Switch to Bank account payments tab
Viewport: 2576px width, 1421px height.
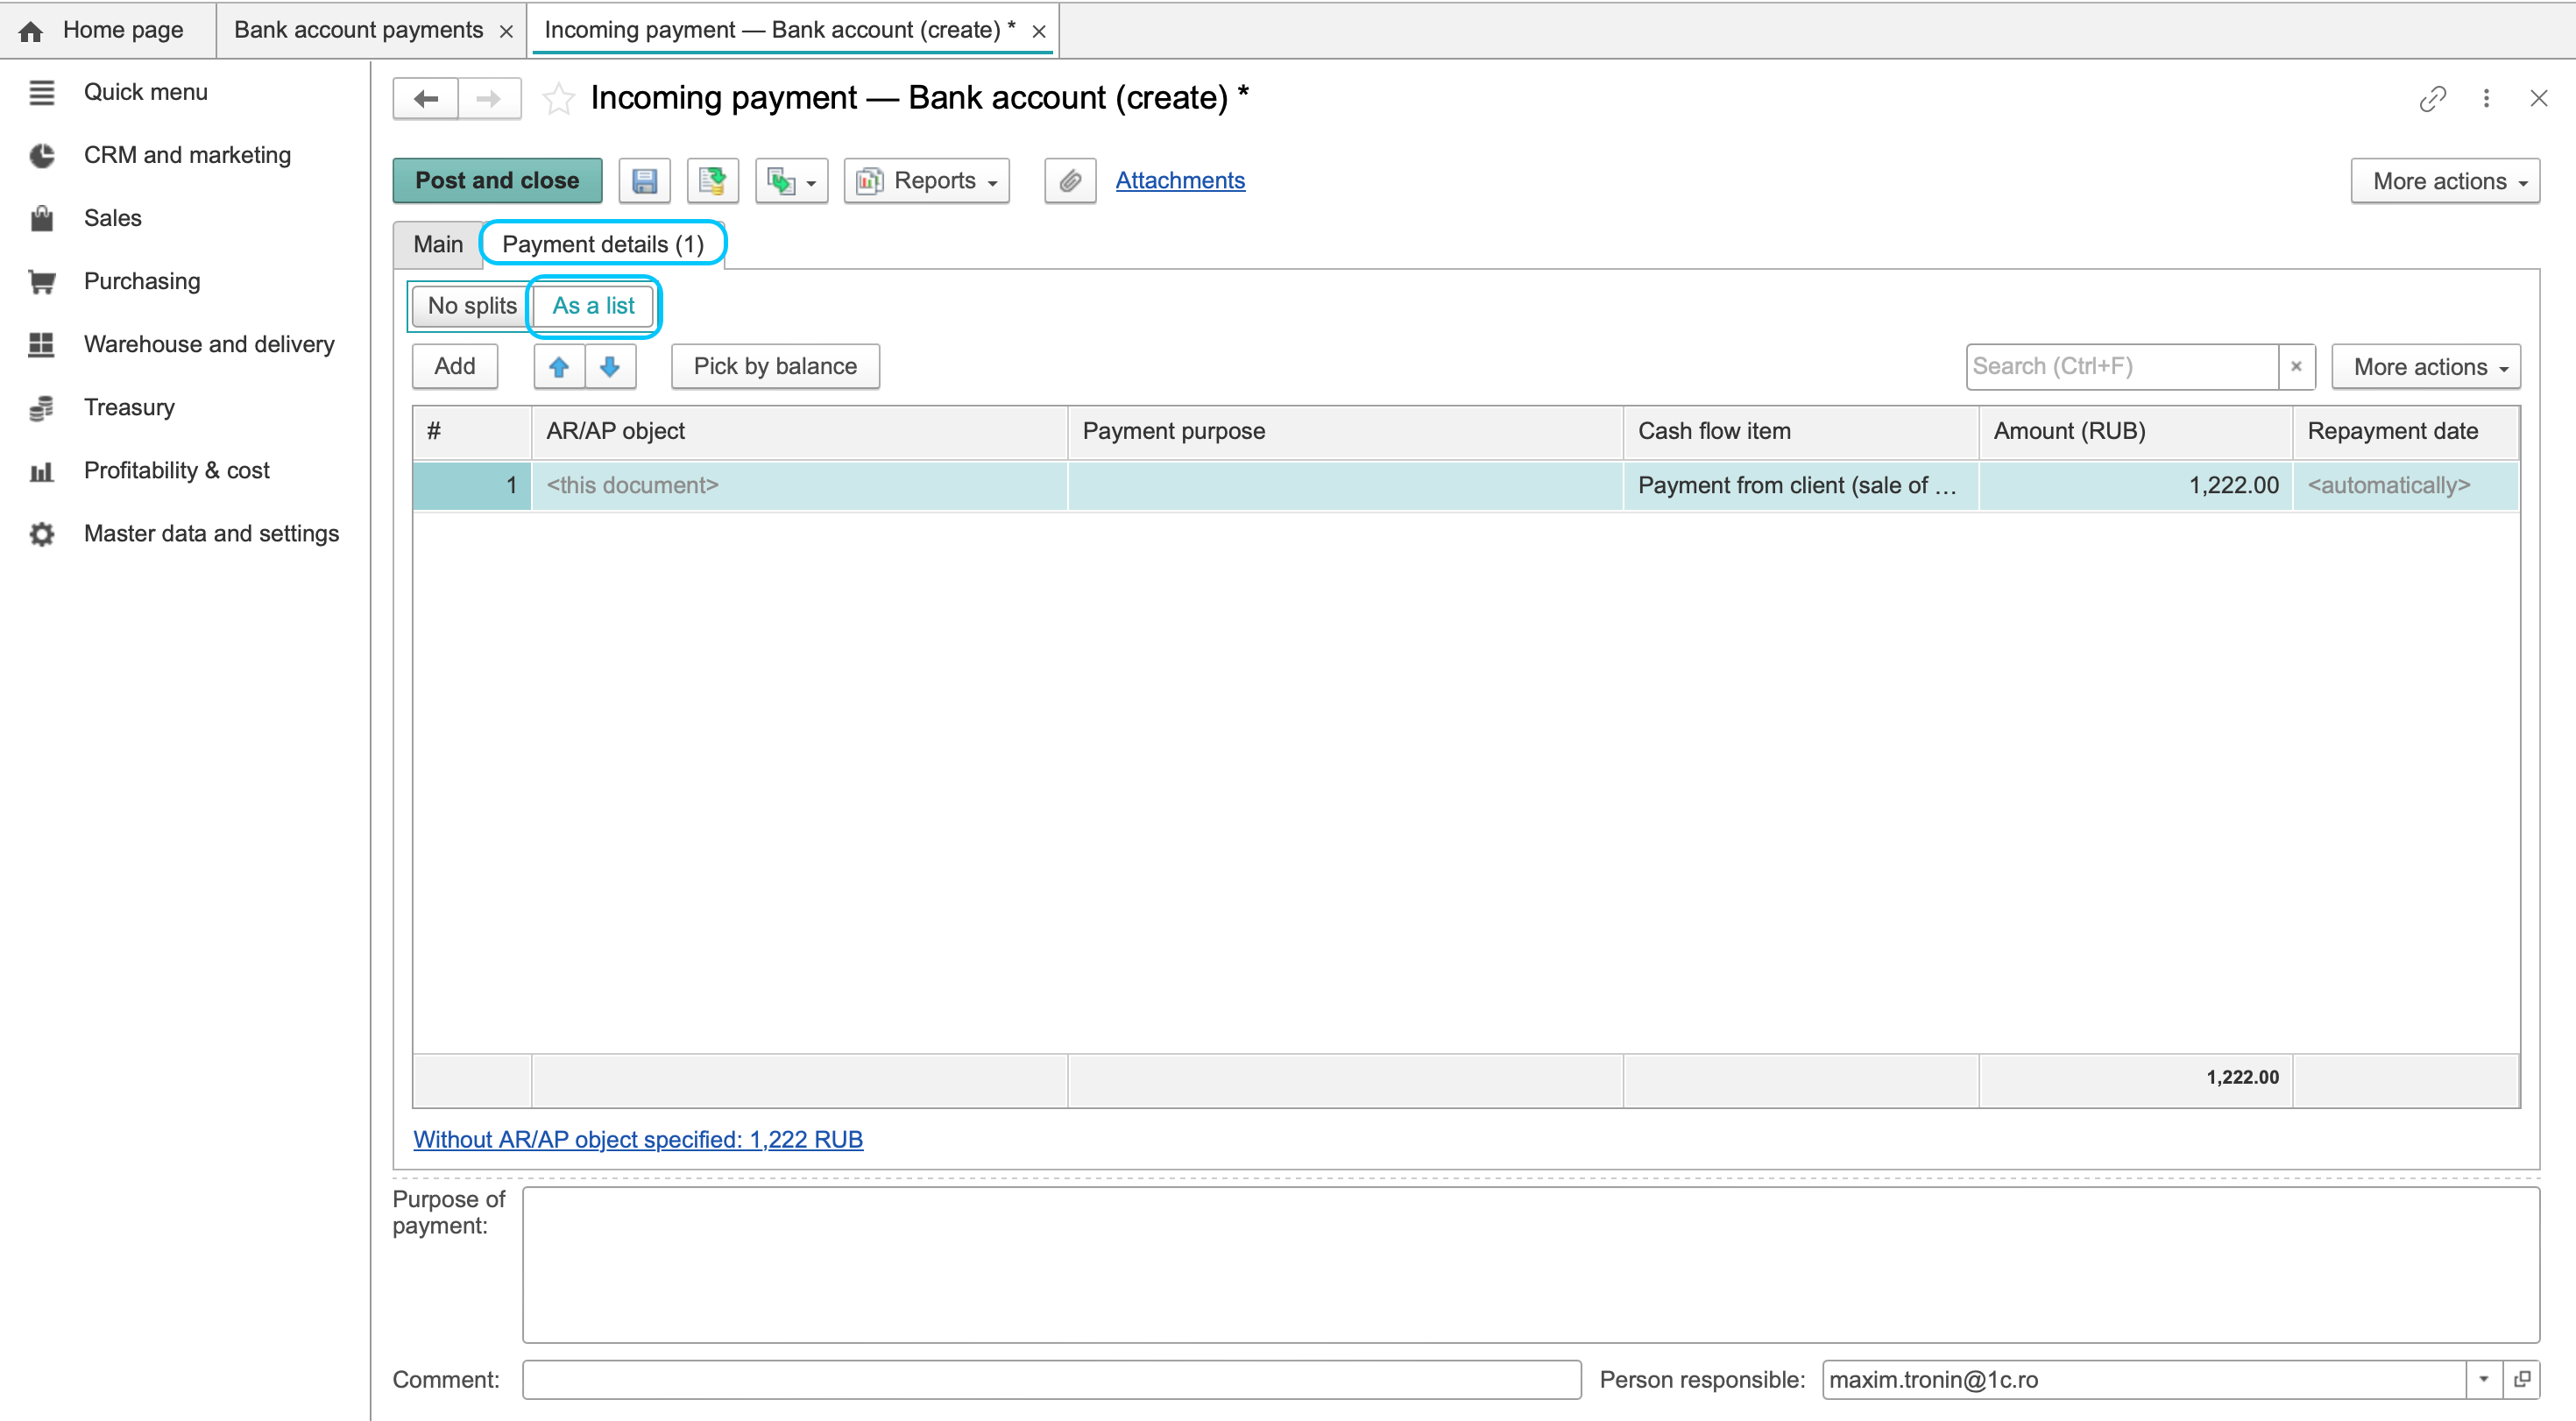click(358, 30)
